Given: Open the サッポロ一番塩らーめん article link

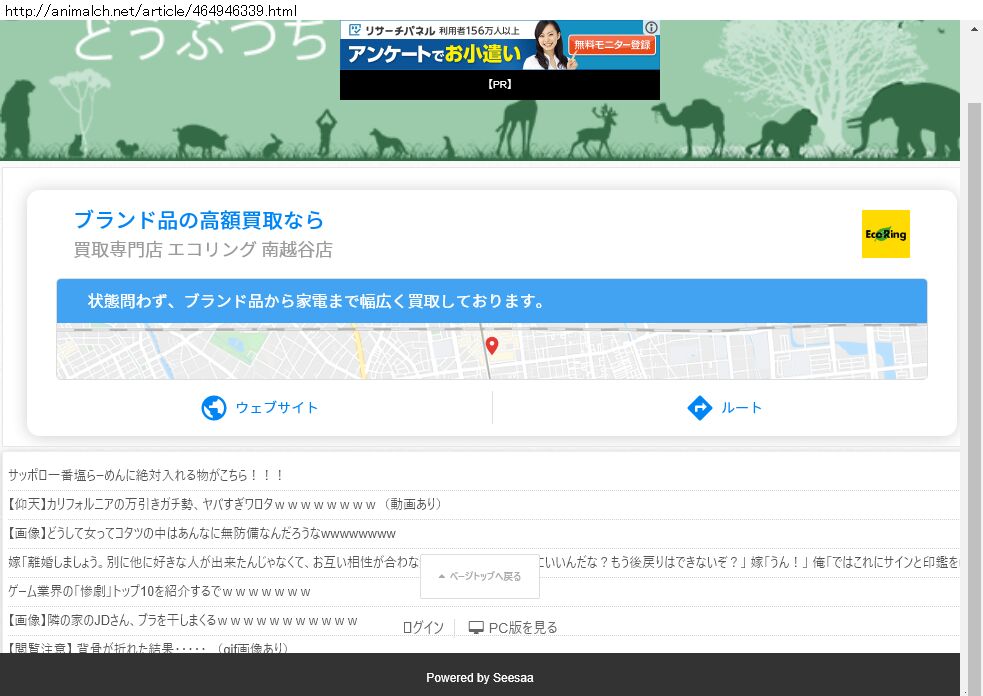Looking at the screenshot, I should click(147, 475).
